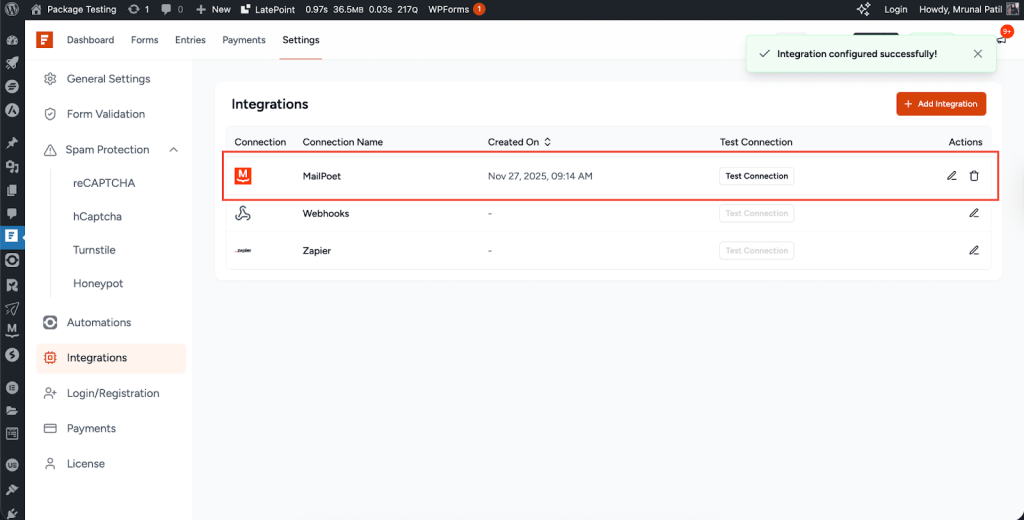Click the R-shaped plugin icon in WP sidebar
Screen dimensions: 1024x520
point(12,285)
